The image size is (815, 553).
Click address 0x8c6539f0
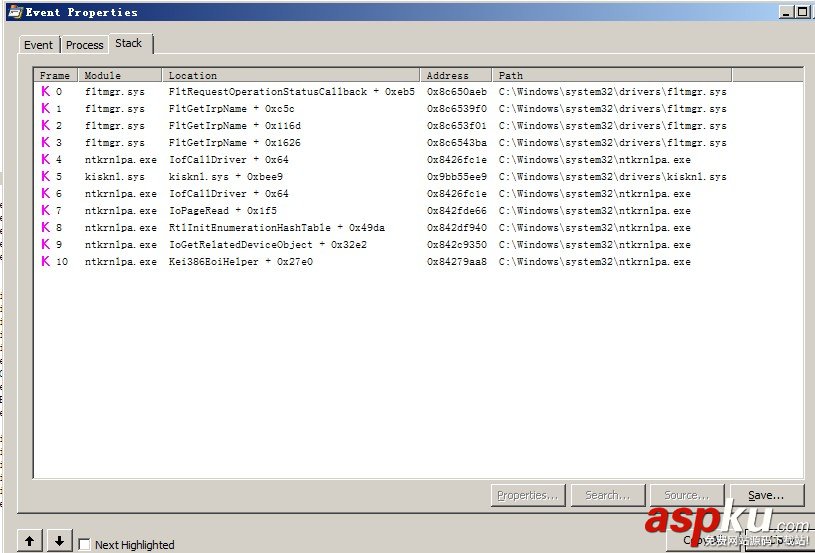click(457, 109)
